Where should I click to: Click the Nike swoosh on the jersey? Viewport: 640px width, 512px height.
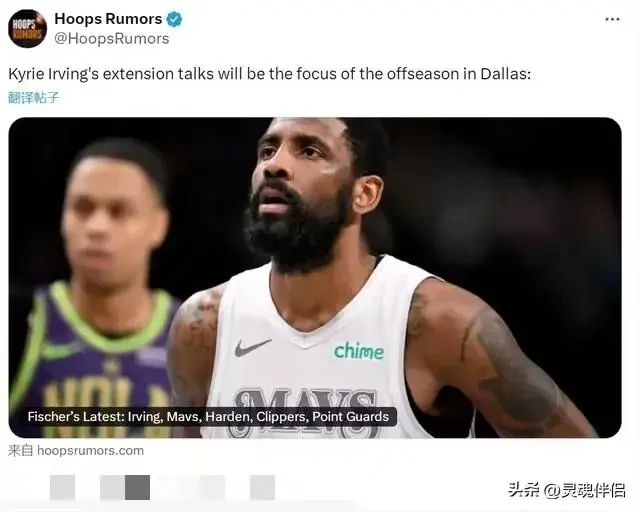(253, 347)
